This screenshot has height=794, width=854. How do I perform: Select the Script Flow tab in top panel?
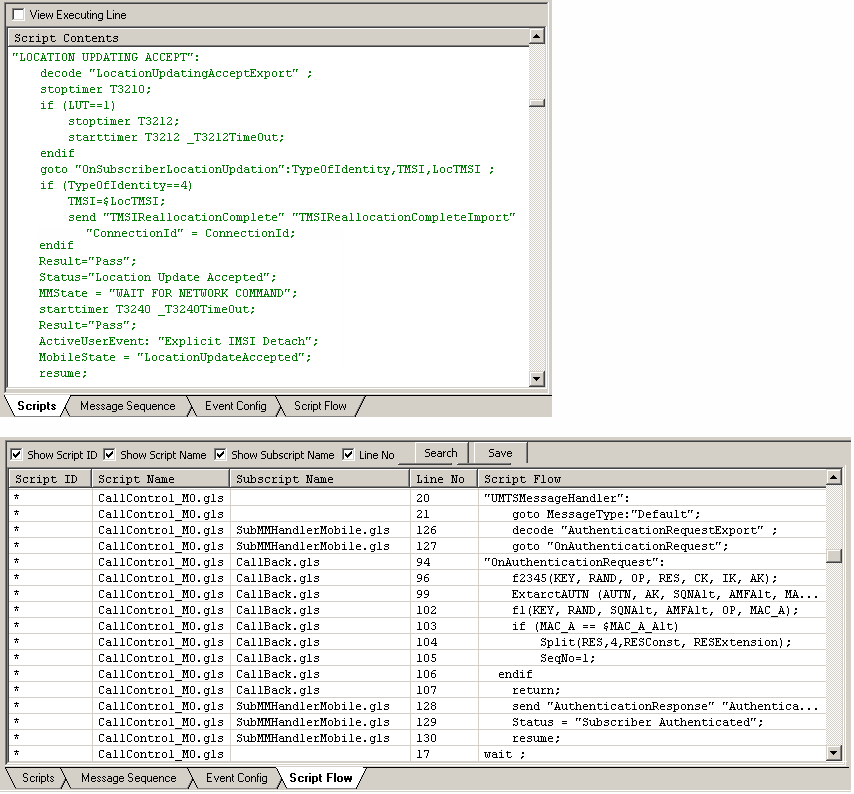coord(320,406)
